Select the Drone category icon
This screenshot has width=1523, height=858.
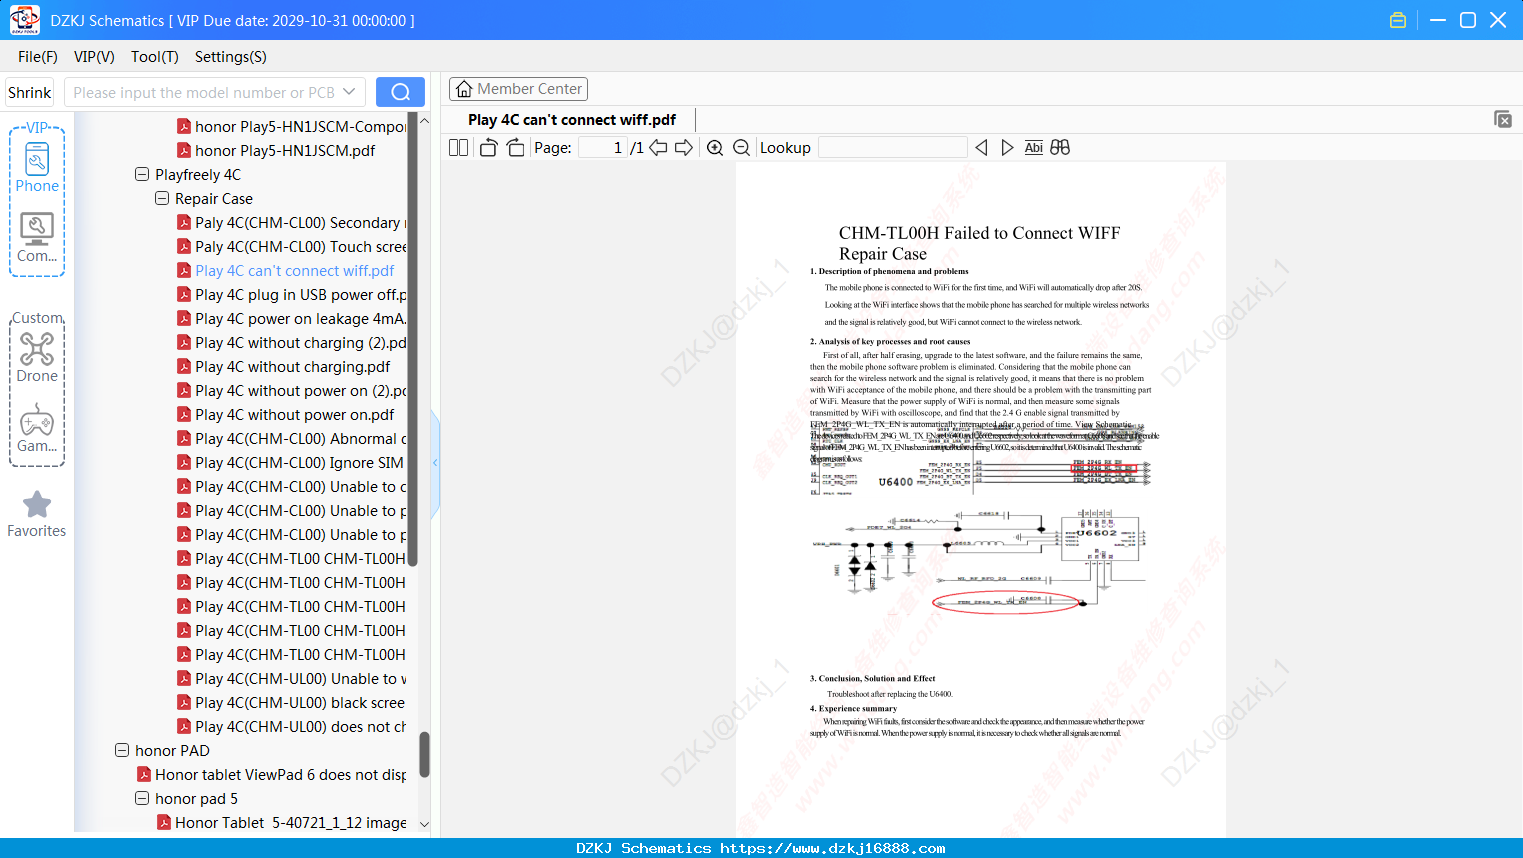37,356
